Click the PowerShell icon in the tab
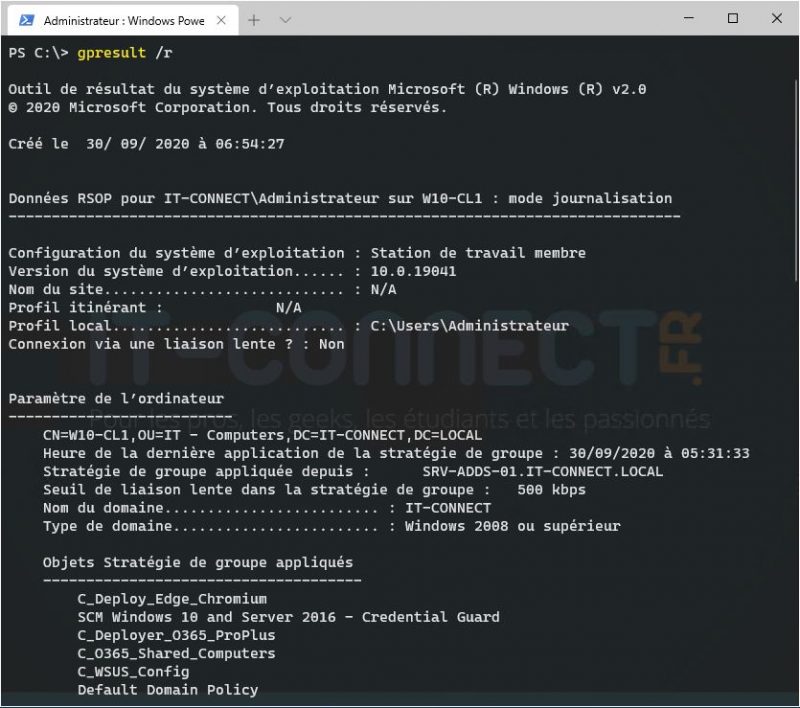Screen dimensions: 800x708 pyautogui.click(x=26, y=20)
